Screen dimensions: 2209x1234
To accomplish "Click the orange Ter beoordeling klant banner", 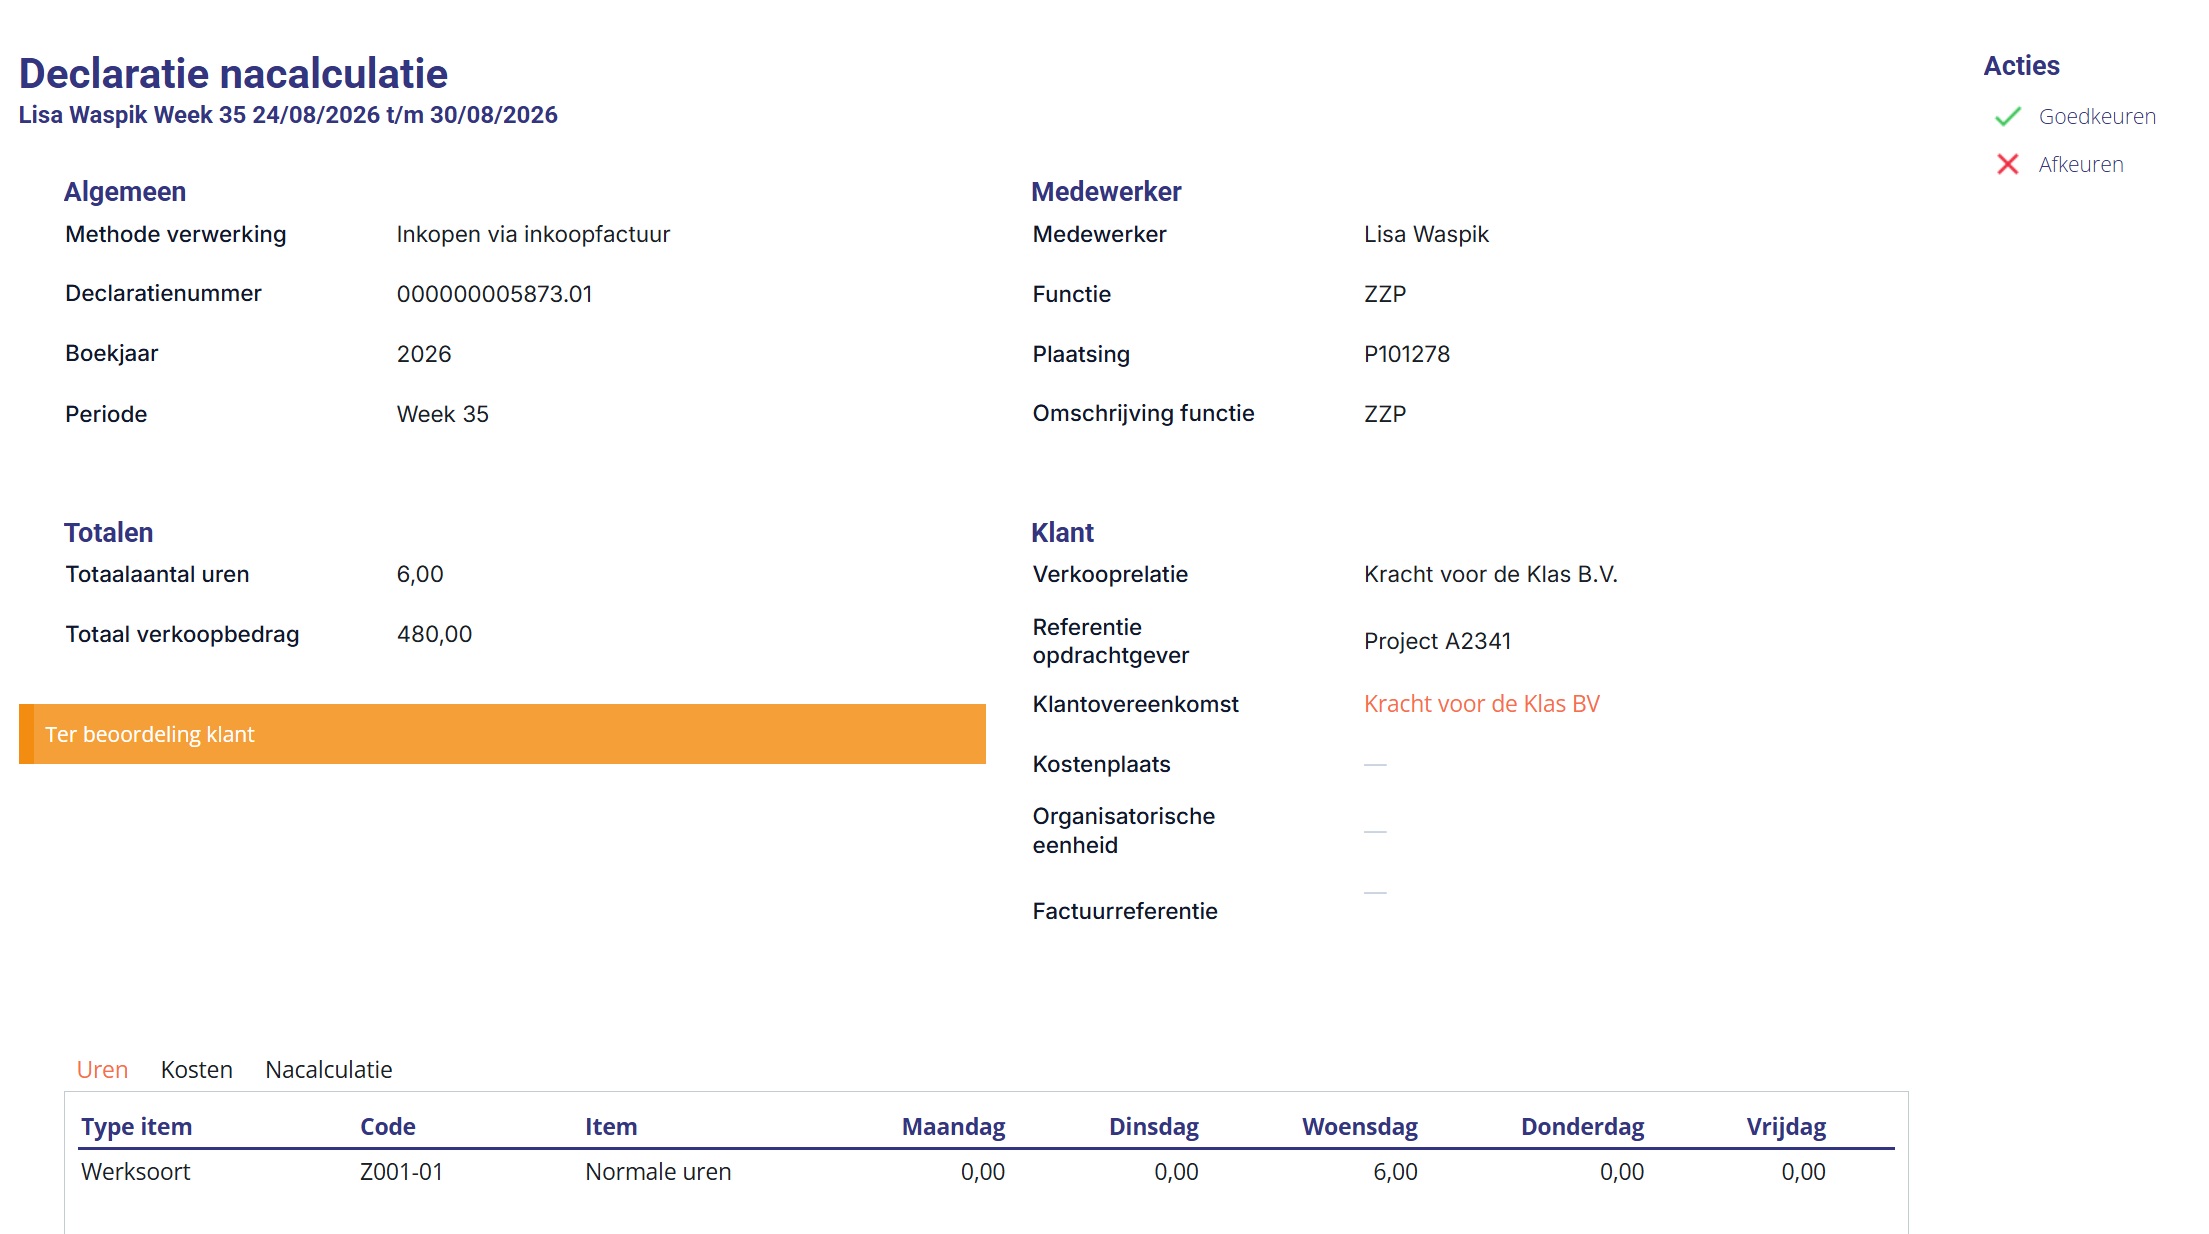I will pyautogui.click(x=502, y=734).
